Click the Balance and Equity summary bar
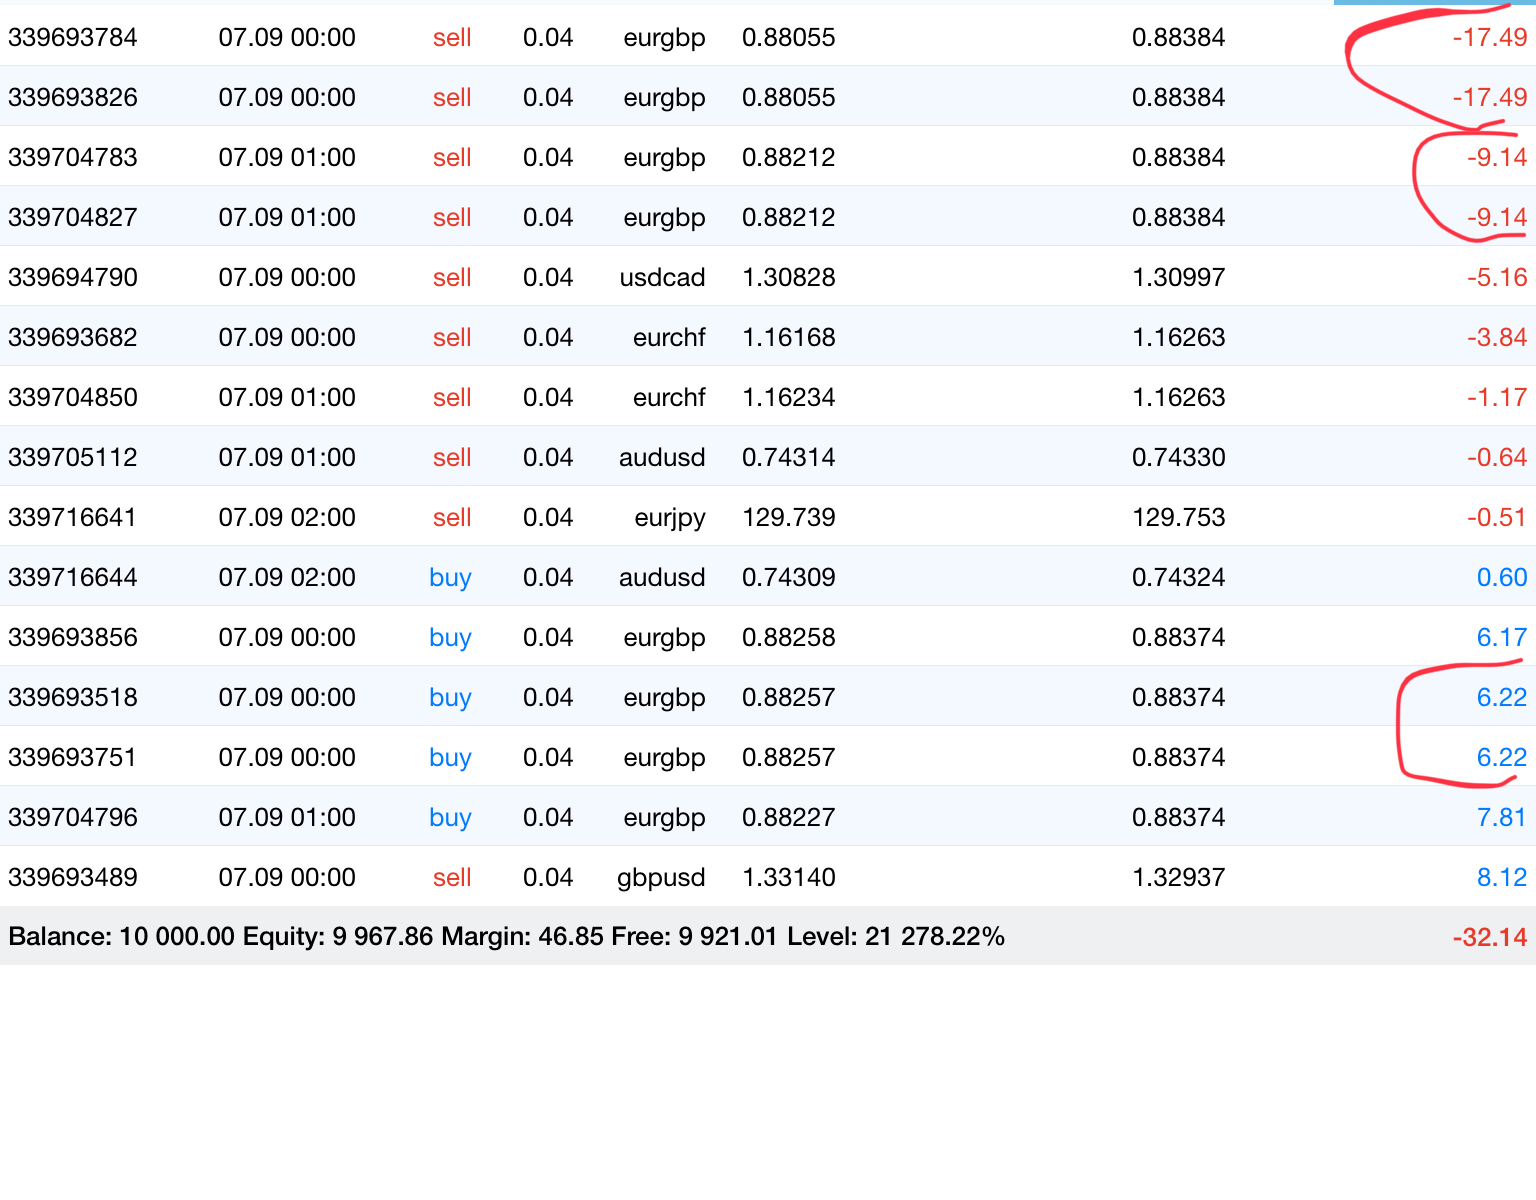The width and height of the screenshot is (1536, 1200). pos(506,937)
